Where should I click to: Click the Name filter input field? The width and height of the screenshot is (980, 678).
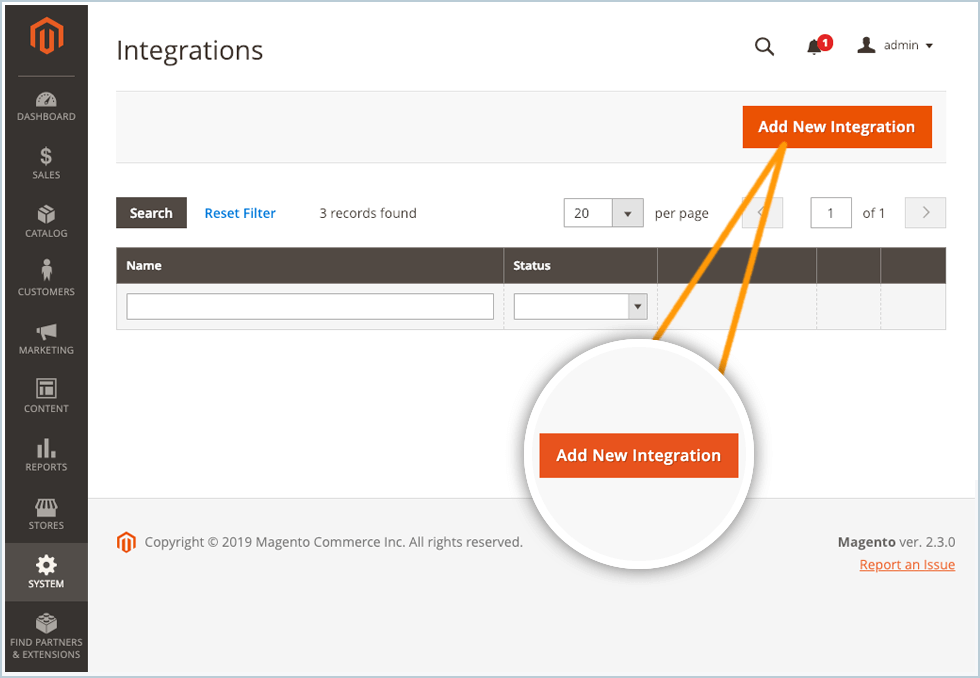coord(310,307)
